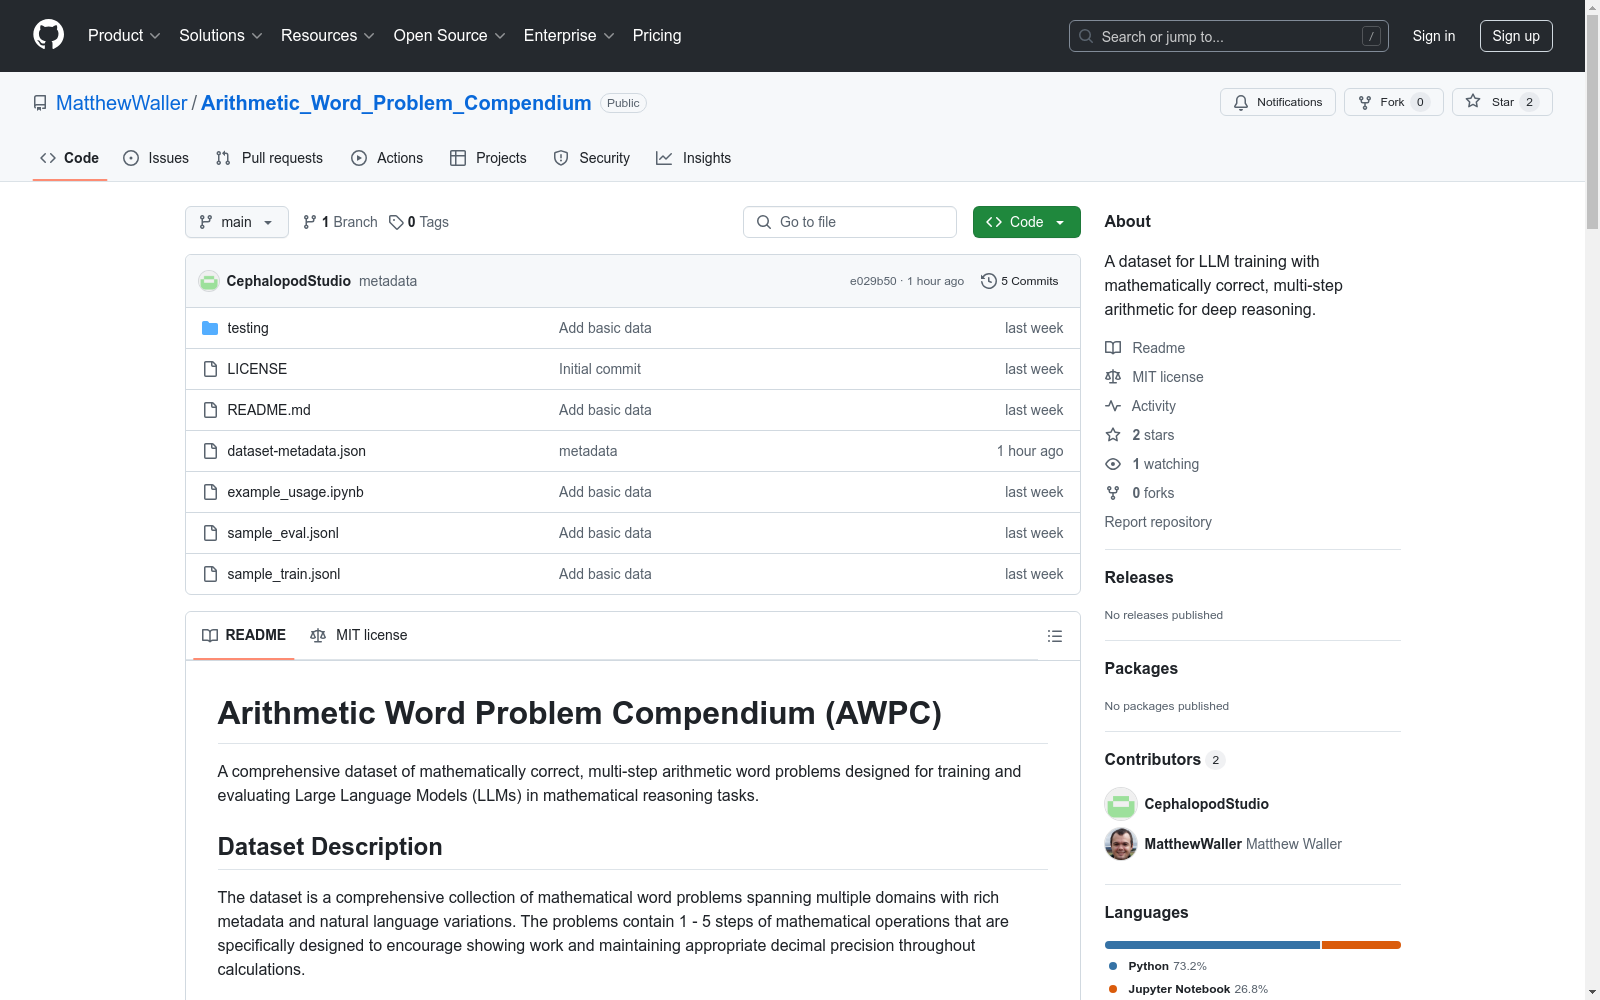The width and height of the screenshot is (1600, 1000).
Task: Open the dataset-metadata.json file name
Action: click(x=297, y=451)
